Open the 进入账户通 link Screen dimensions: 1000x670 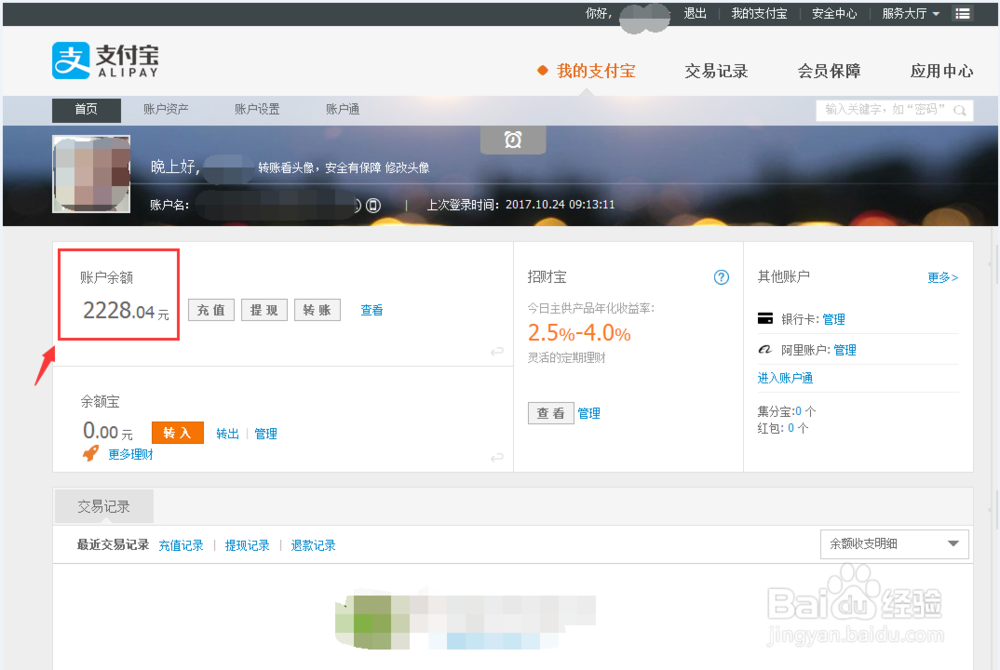click(785, 378)
